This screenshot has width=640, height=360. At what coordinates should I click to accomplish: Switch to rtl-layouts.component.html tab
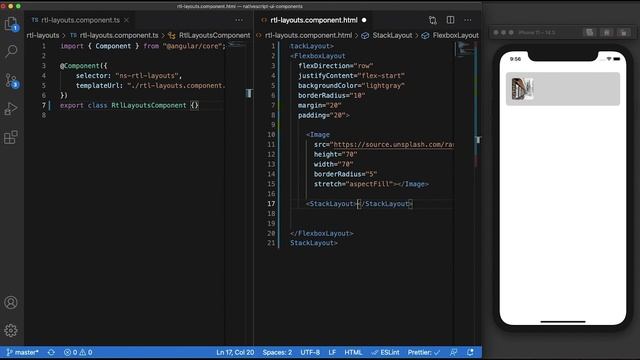click(x=314, y=20)
